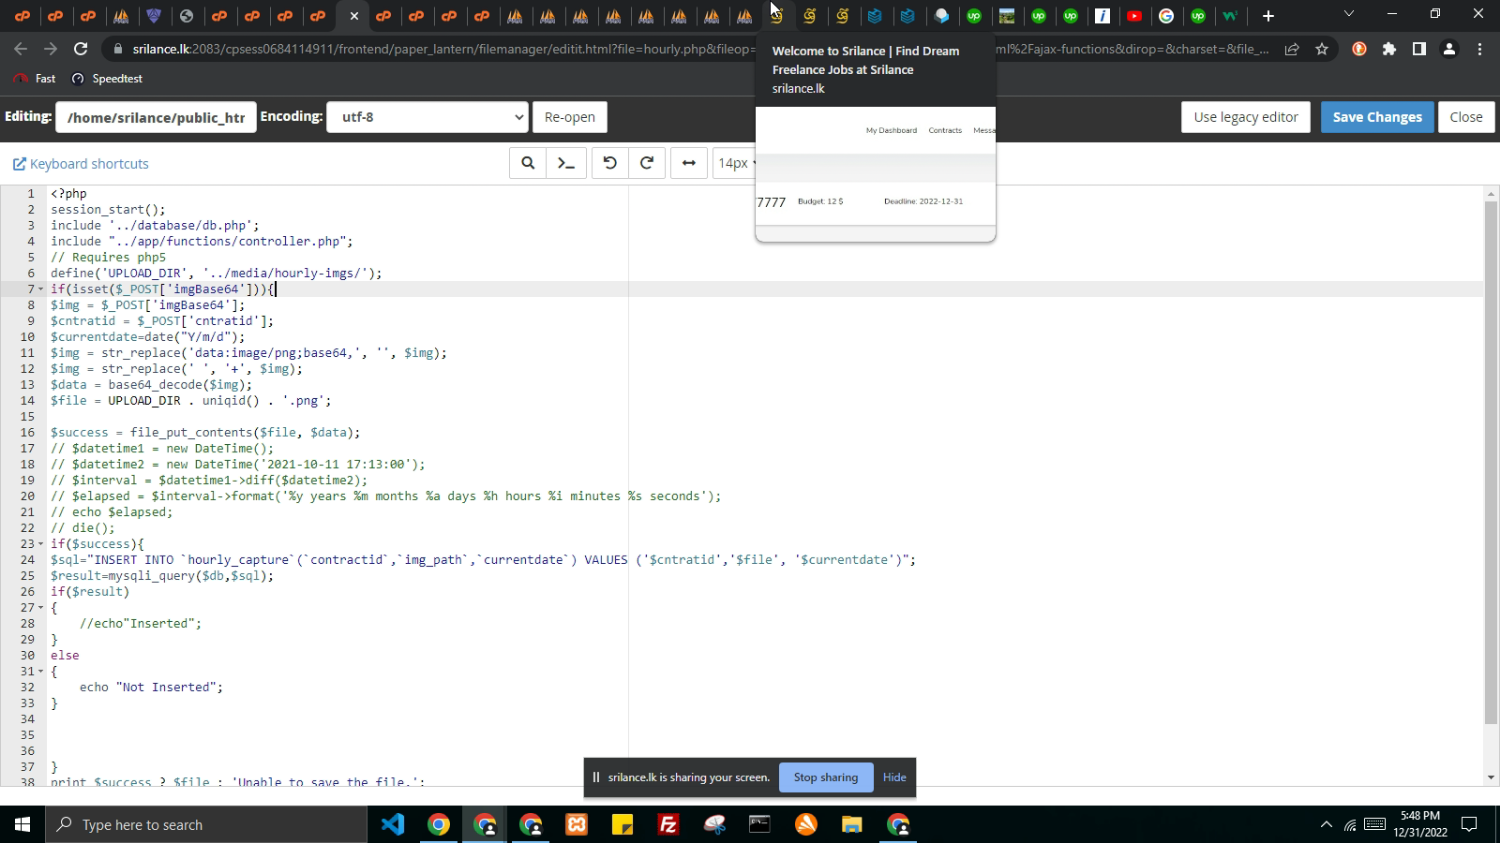Stop sharing the screen
This screenshot has height=843, width=1500.
[825, 777]
